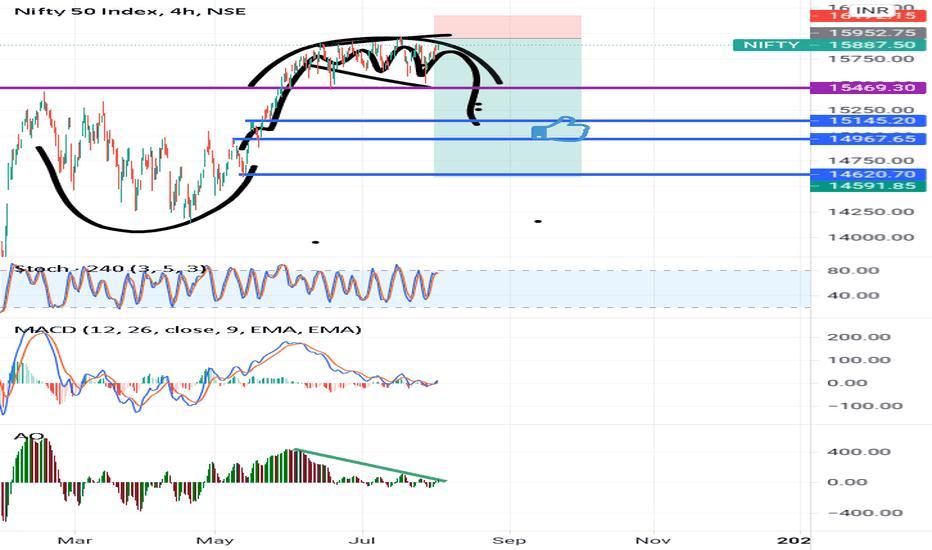
Task: Click the blue 15145.20 price label
Action: (x=868, y=121)
